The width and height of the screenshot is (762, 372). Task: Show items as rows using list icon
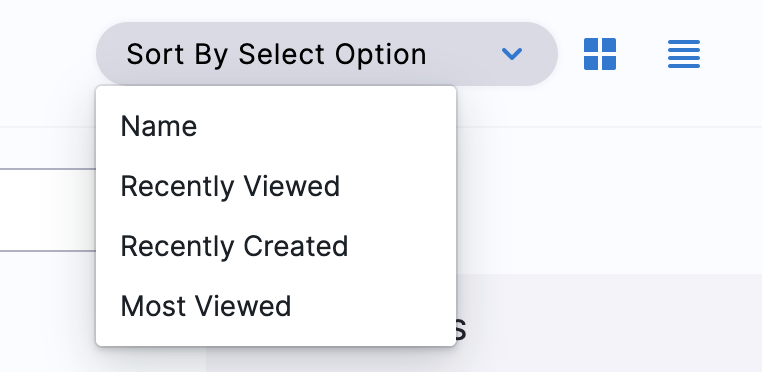click(x=684, y=54)
